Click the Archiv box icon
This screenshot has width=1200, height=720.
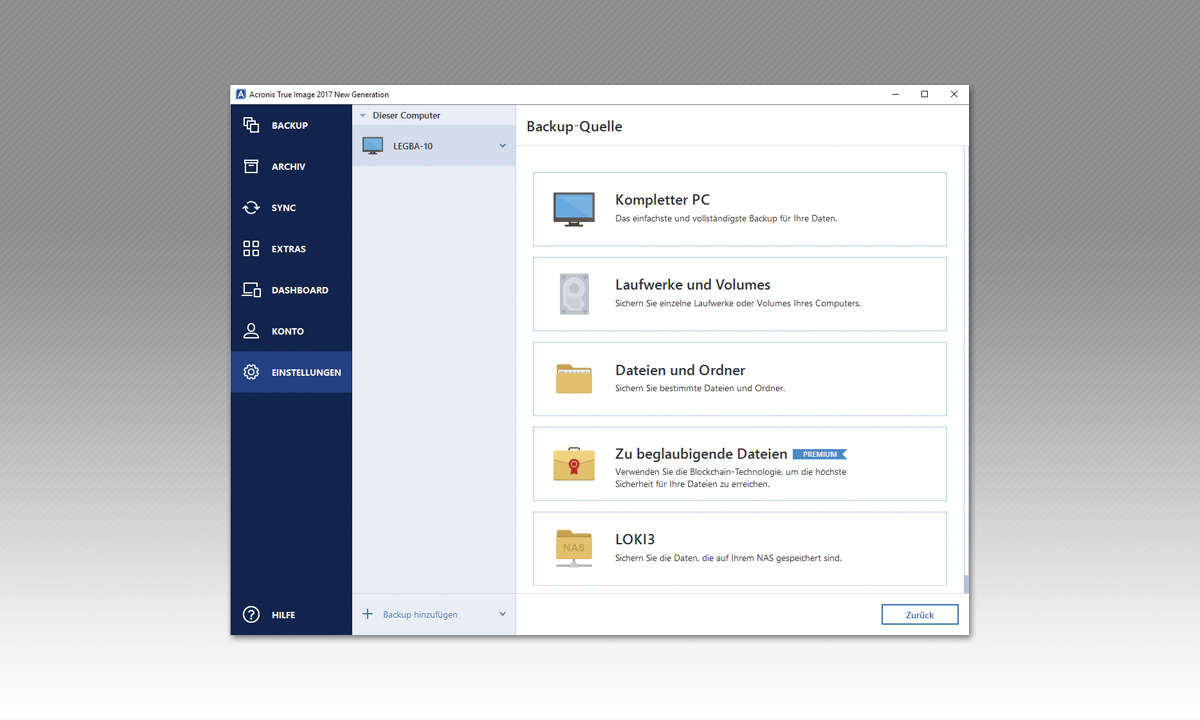point(251,166)
